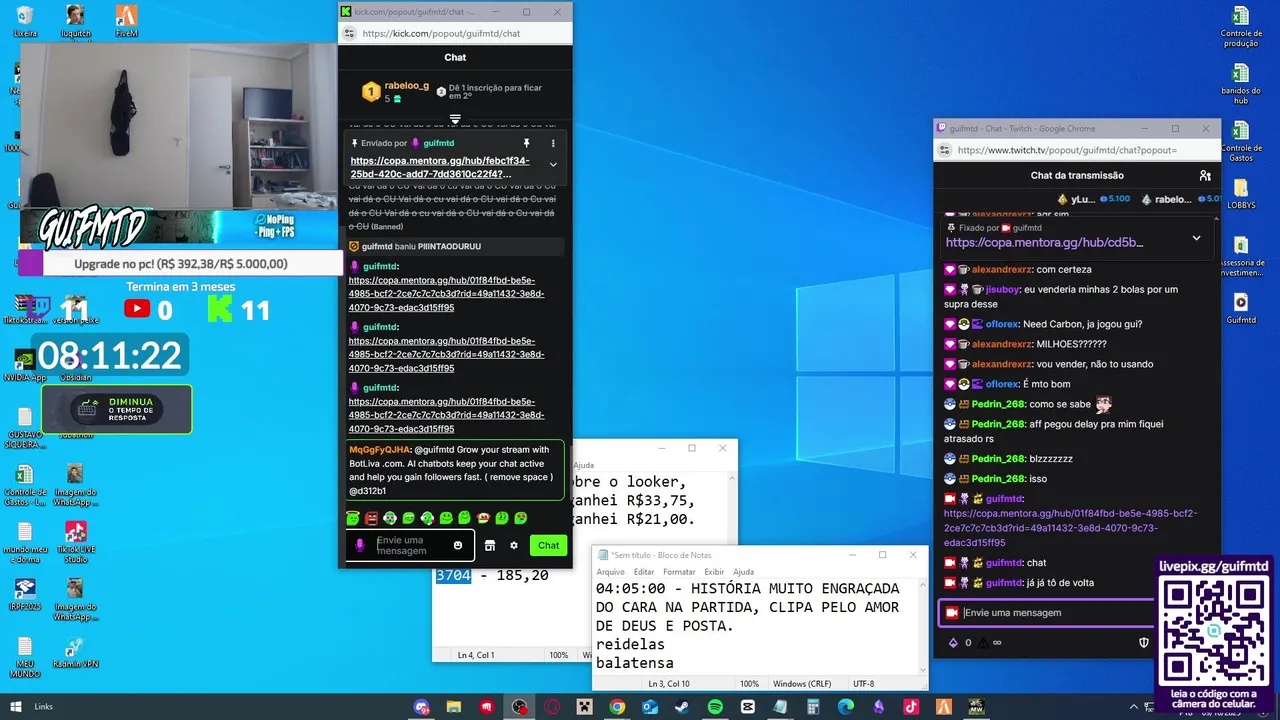Image resolution: width=1280 pixels, height=720 pixels.
Task: Open Radmin VPN desktop shortcut
Action: coord(75,653)
